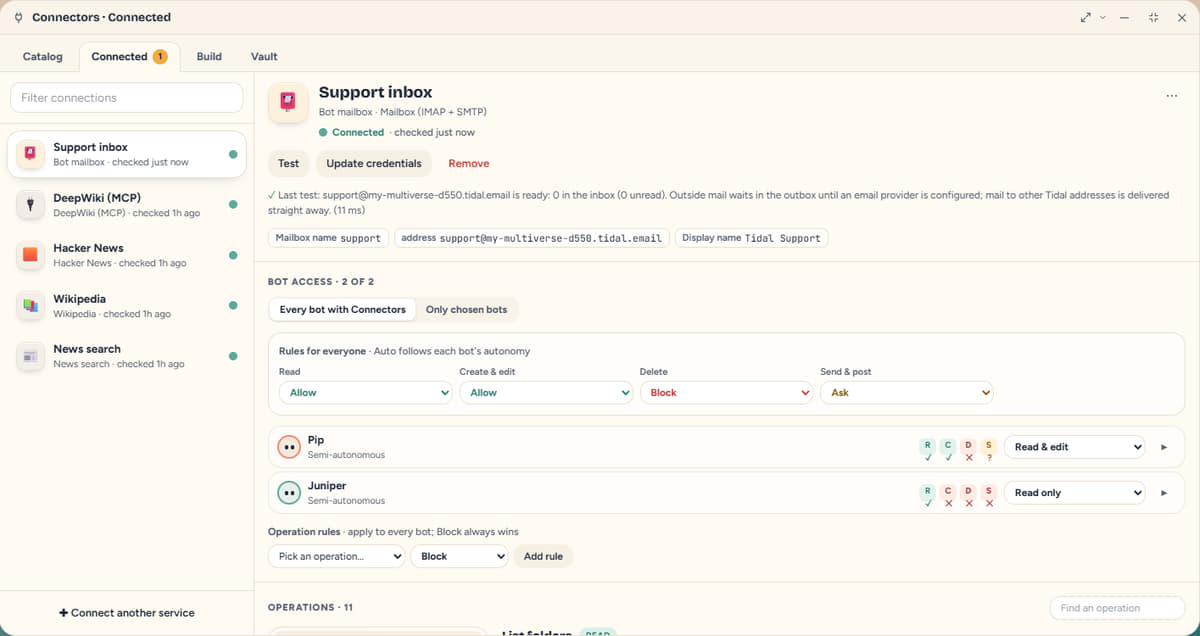The width and height of the screenshot is (1200, 636).
Task: Click Pip's Read permission badge
Action: click(x=928, y=450)
